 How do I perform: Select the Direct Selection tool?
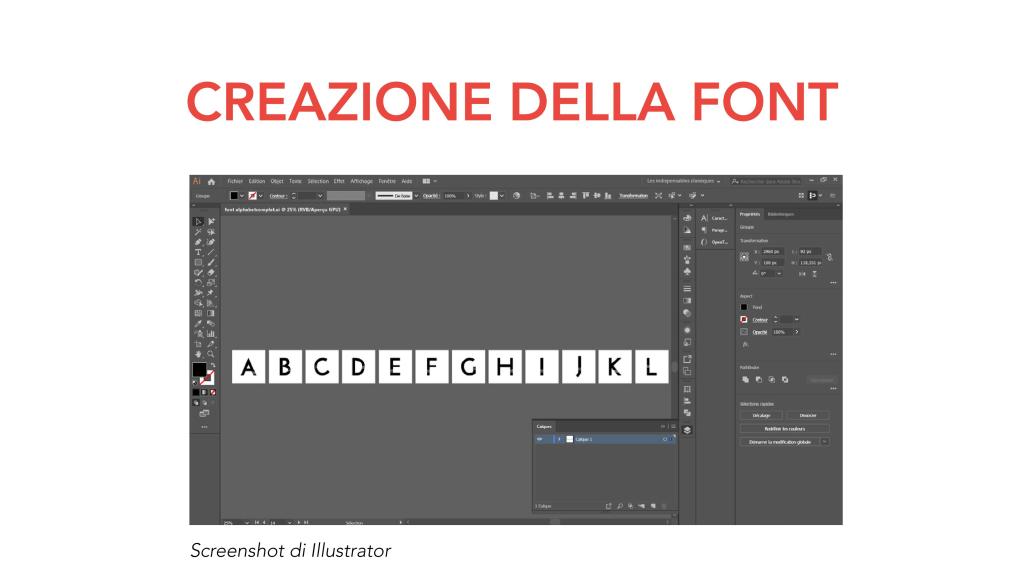click(x=211, y=222)
